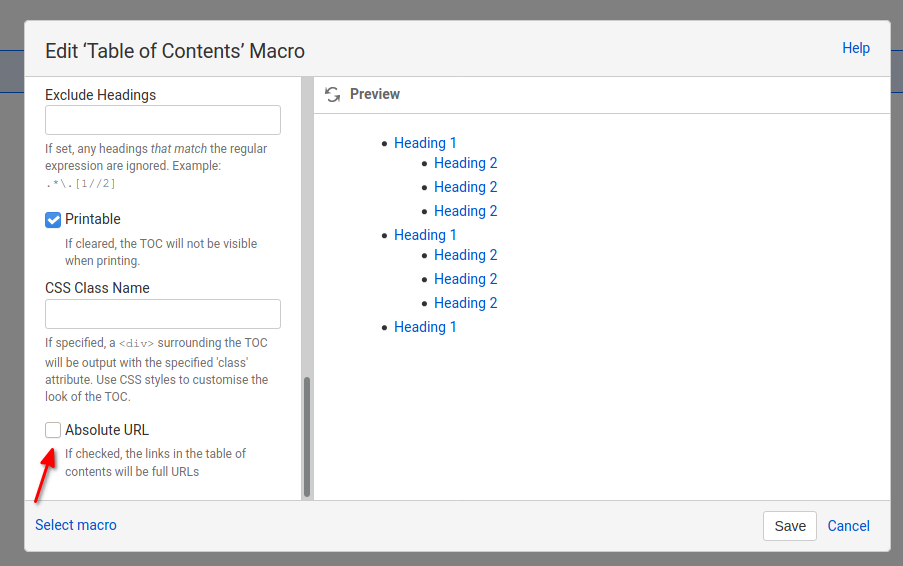The width and height of the screenshot is (903, 566).
Task: Enable the Absolute URL checkbox
Action: [x=53, y=430]
